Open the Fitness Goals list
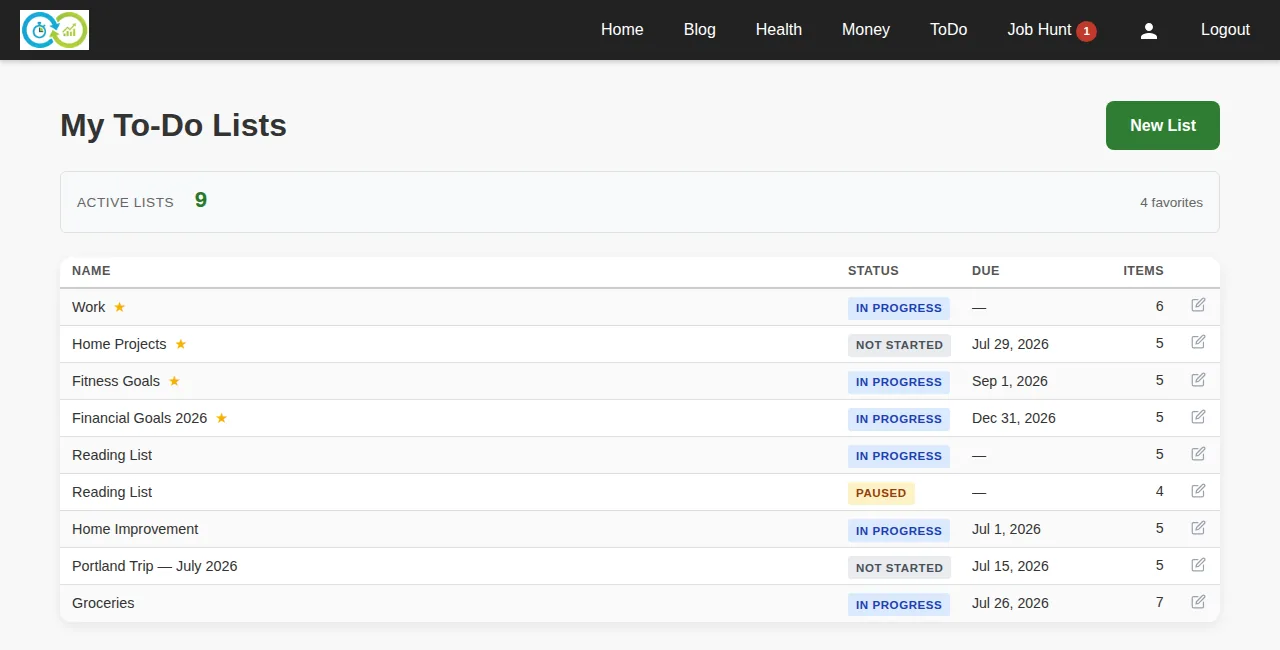The height and width of the screenshot is (650, 1280). [x=116, y=381]
